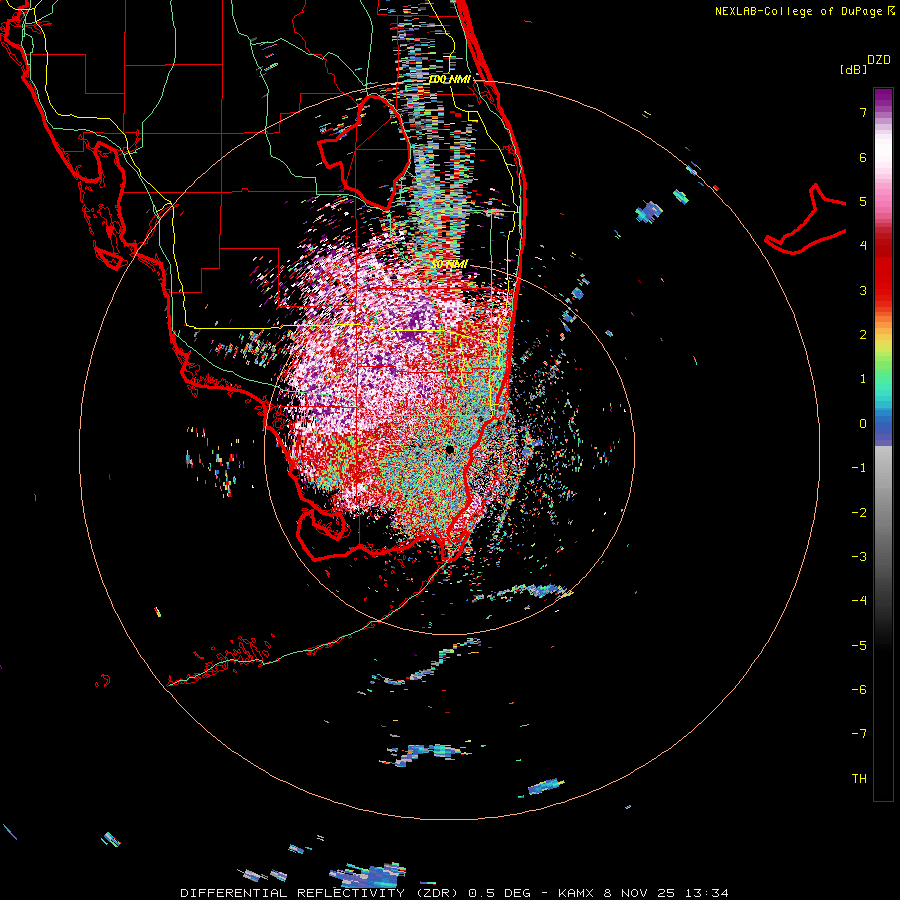The height and width of the screenshot is (900, 900).
Task: Click the -3 tick on the color scale
Action: (859, 556)
